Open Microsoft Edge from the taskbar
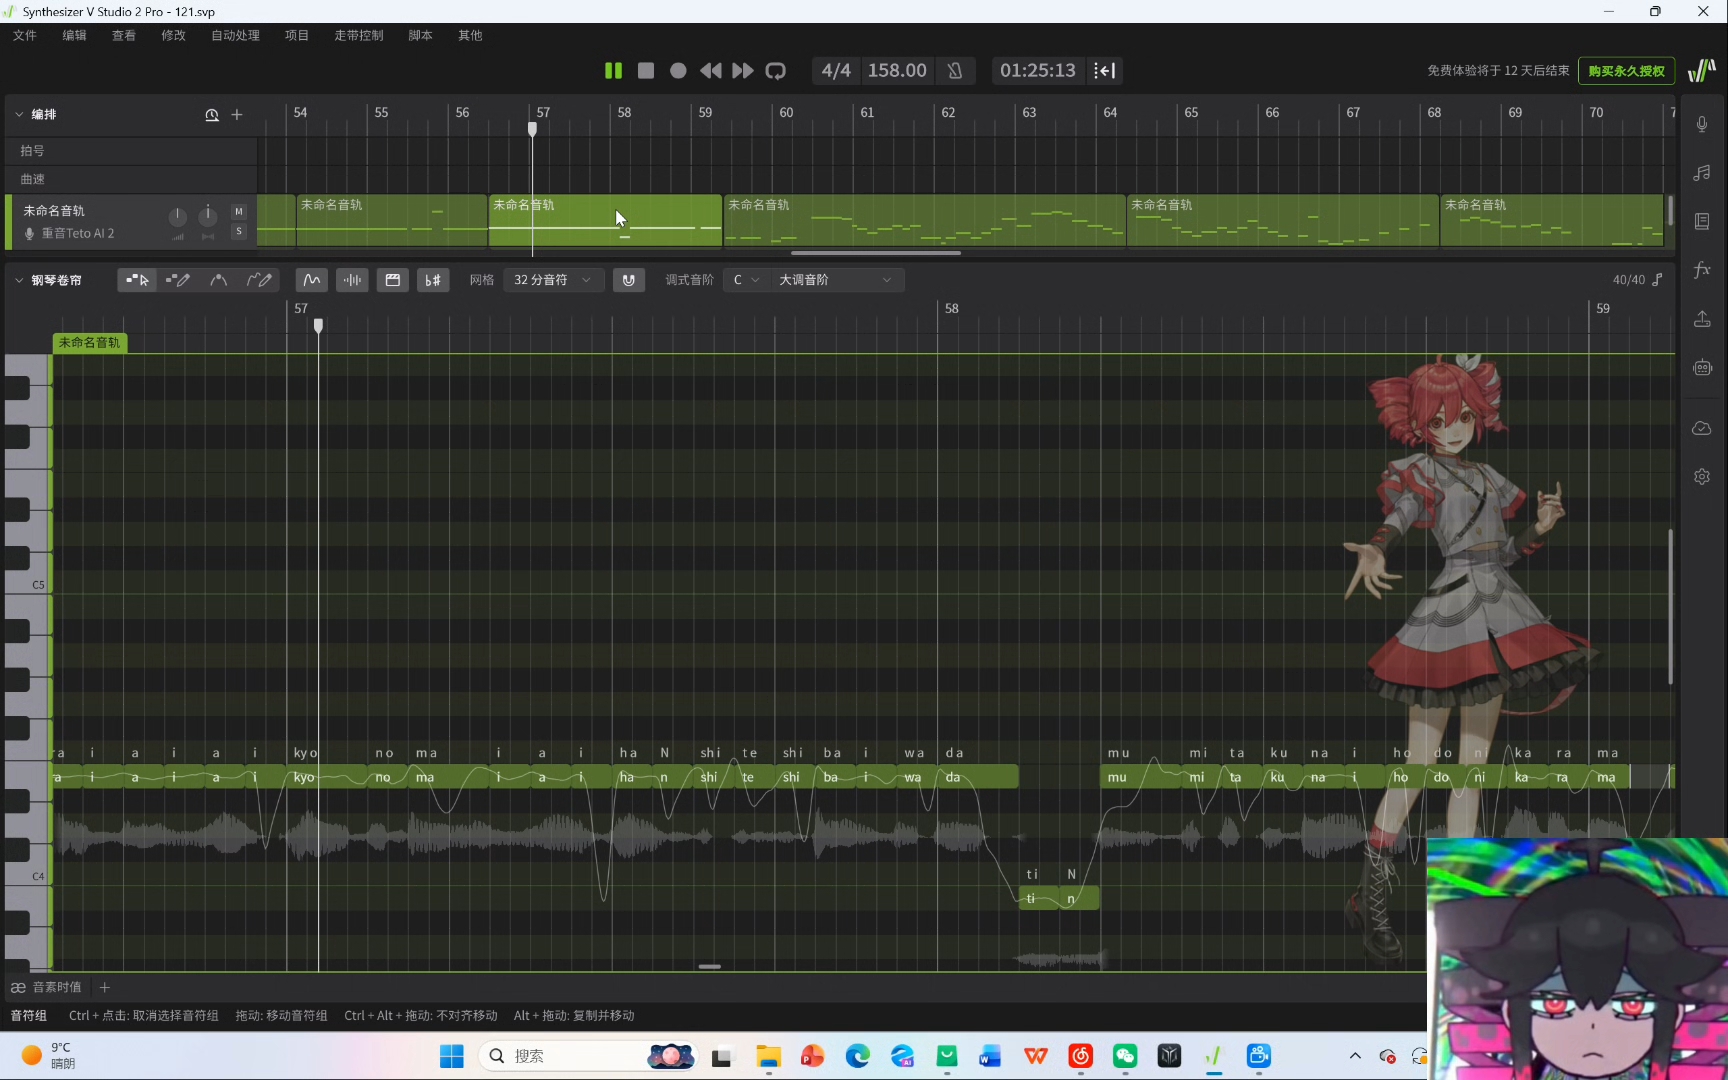The image size is (1728, 1080). pos(858,1056)
